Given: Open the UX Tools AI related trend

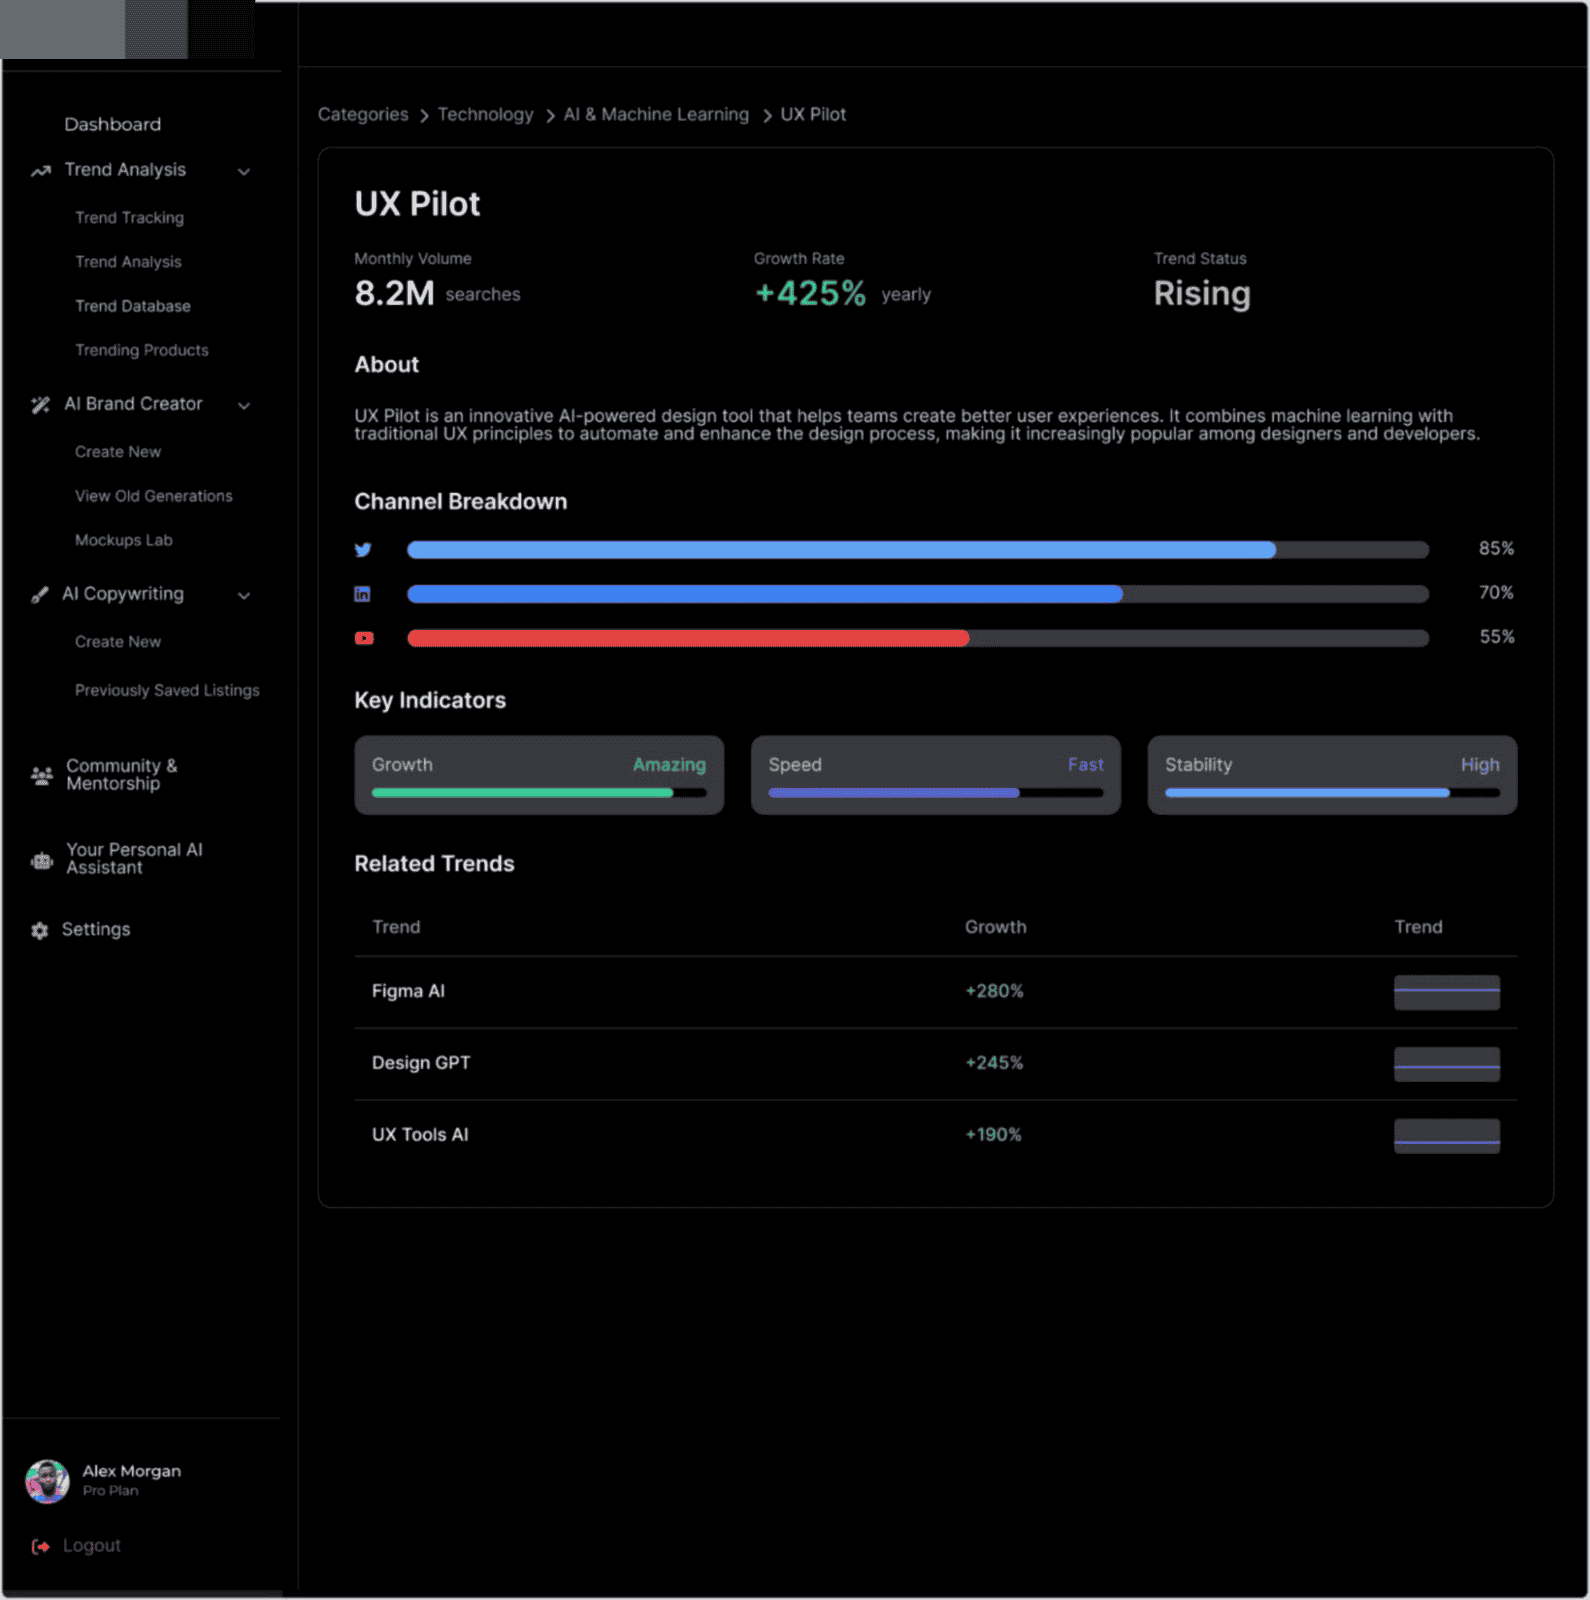Looking at the screenshot, I should click(420, 1136).
